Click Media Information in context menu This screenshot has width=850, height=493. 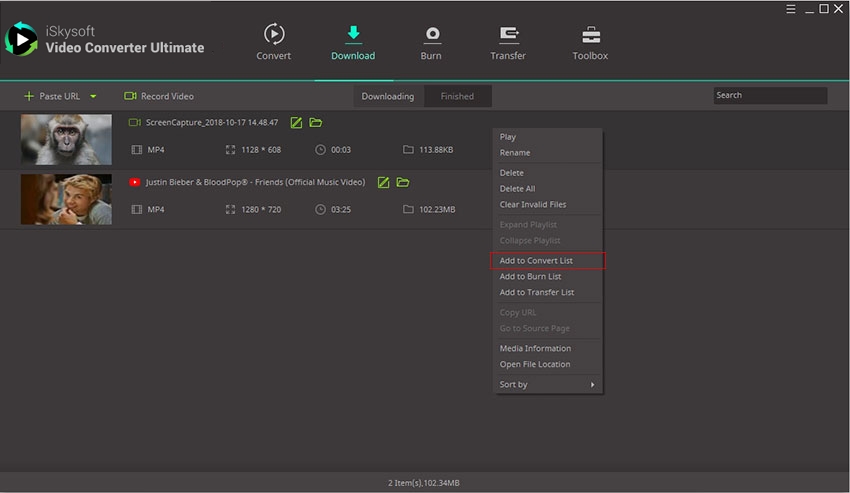535,349
